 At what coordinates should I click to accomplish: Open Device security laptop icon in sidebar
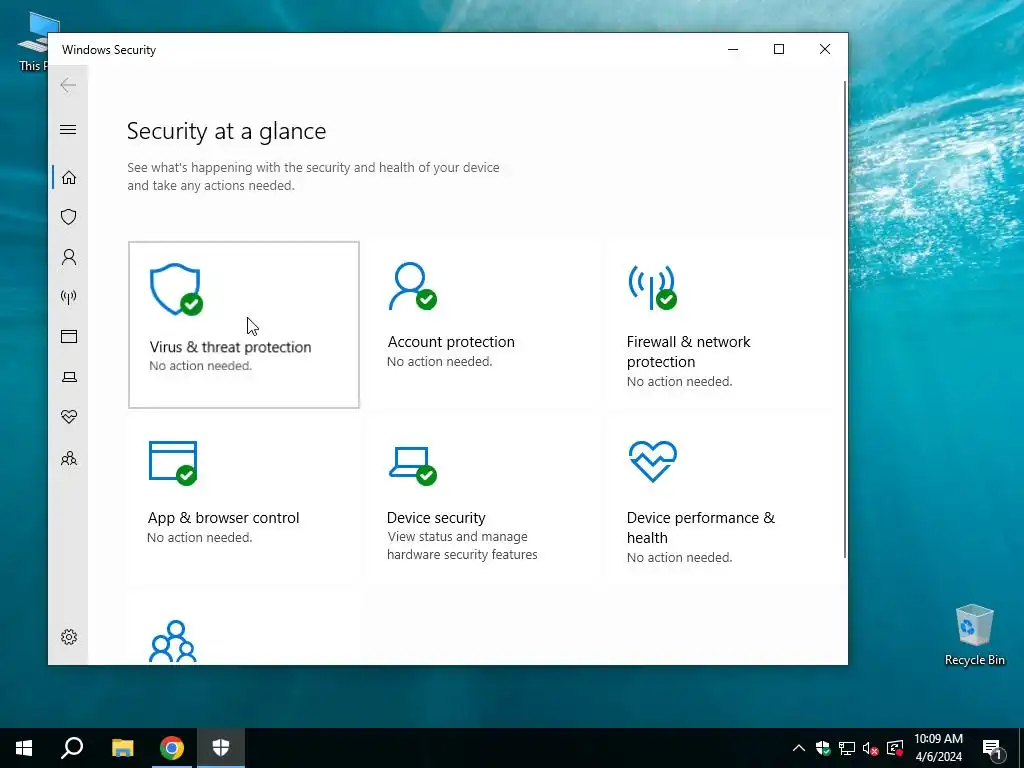pos(69,377)
